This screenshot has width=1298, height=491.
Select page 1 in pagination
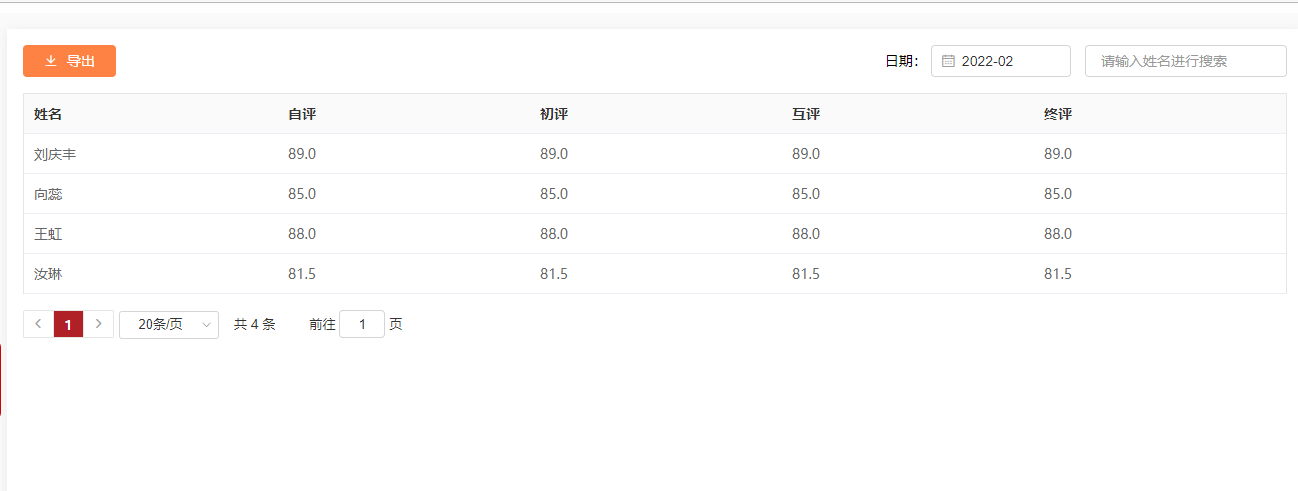click(x=68, y=324)
